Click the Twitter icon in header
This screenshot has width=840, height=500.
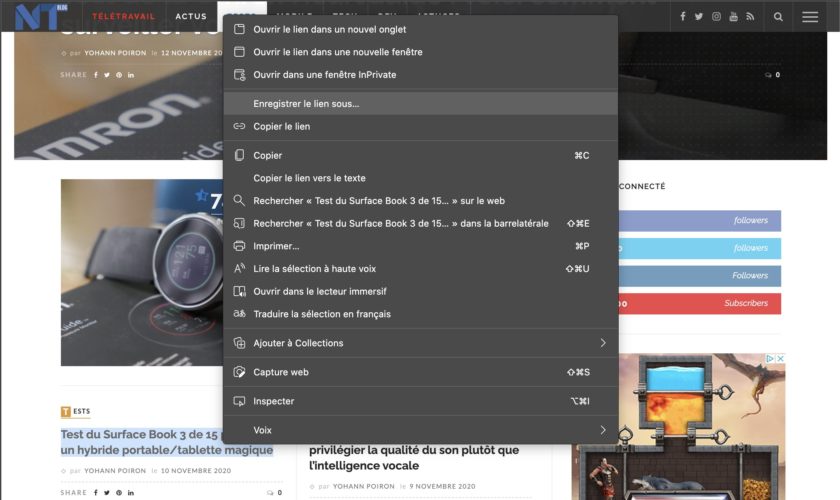point(699,17)
